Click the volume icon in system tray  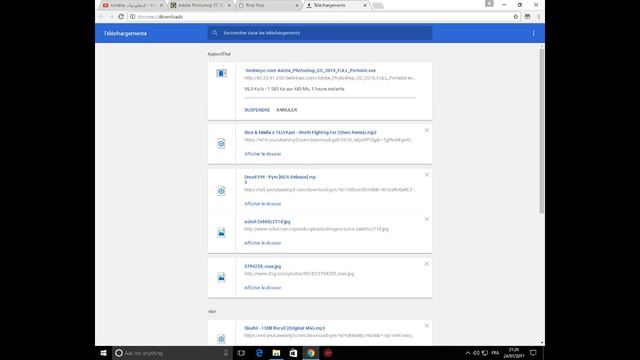click(476, 353)
